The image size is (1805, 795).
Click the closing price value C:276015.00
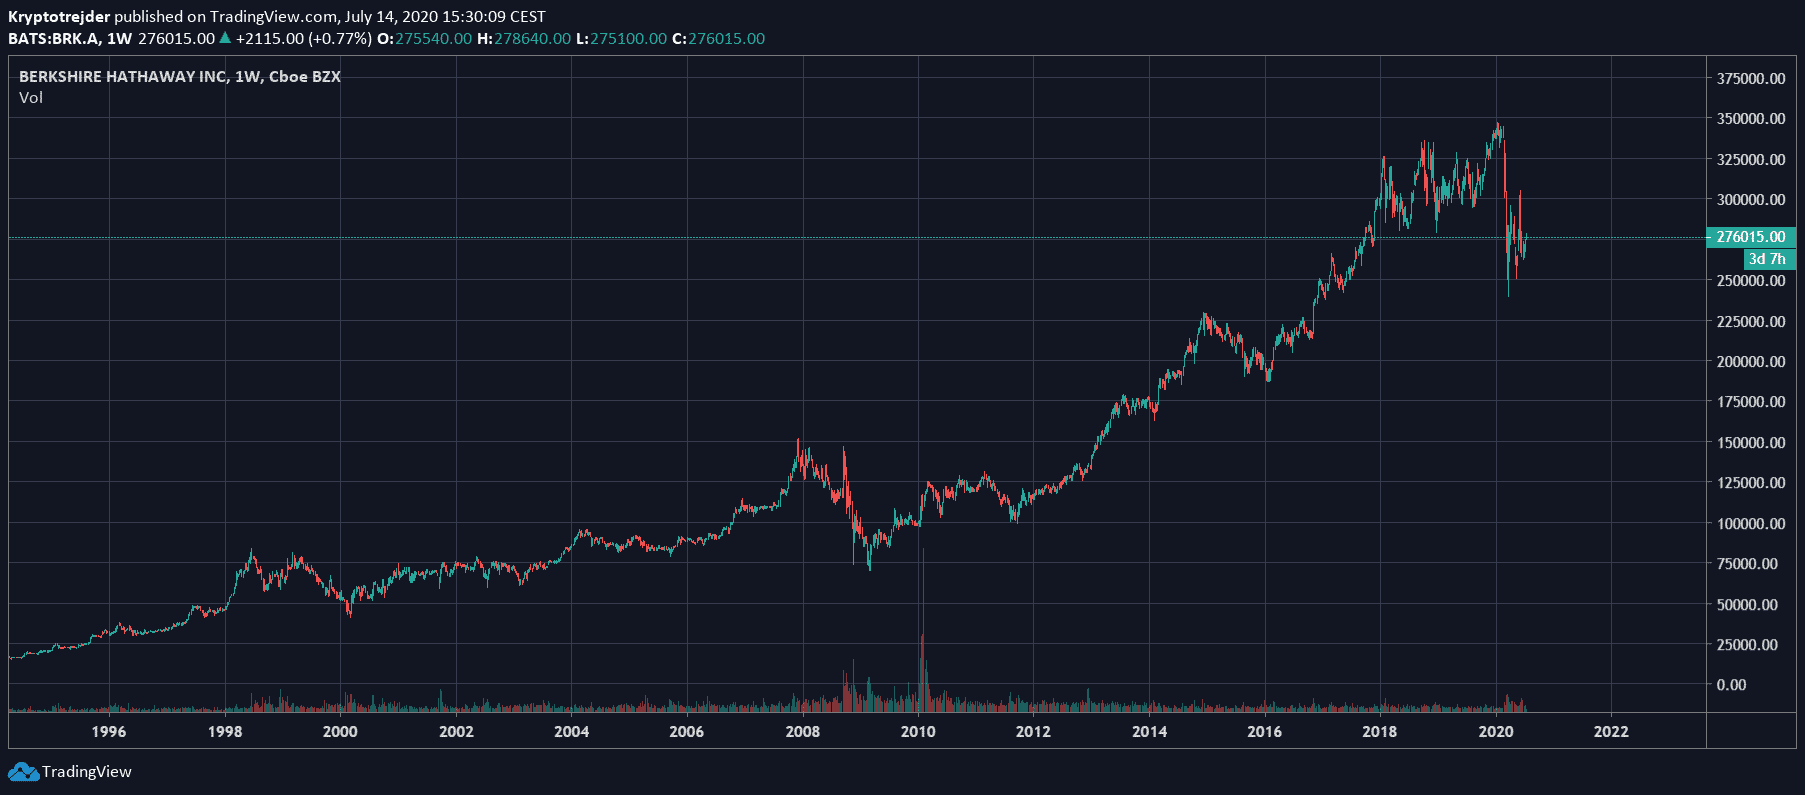(x=718, y=38)
